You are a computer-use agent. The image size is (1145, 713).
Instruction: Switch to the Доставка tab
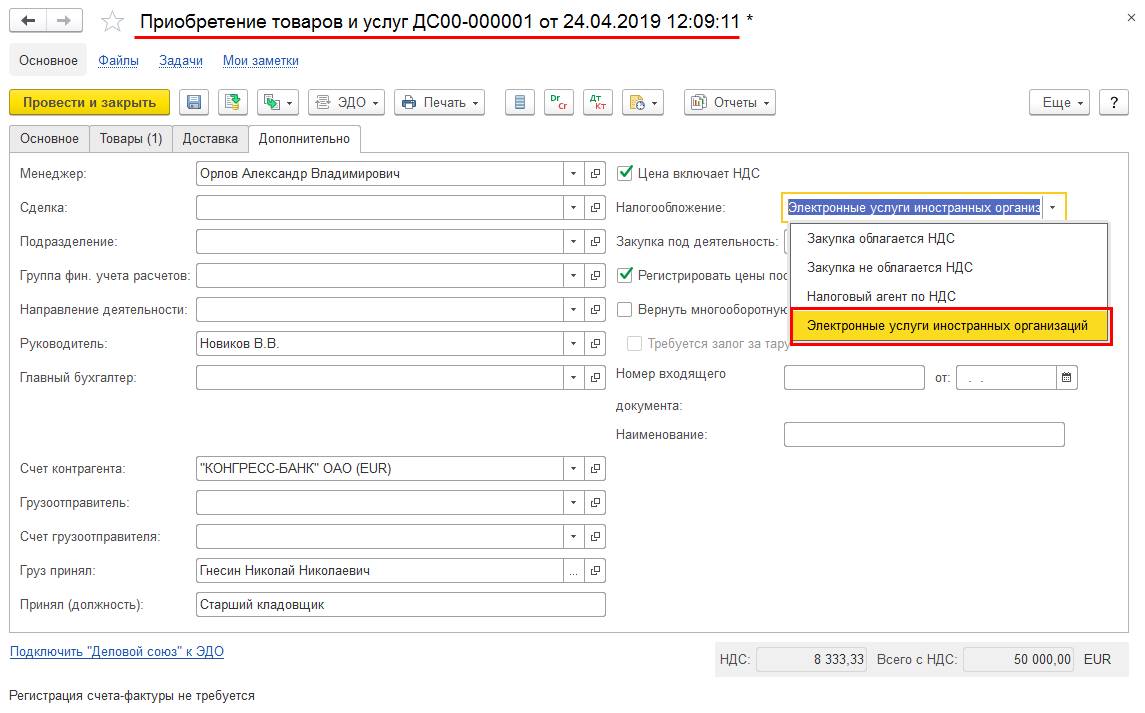click(x=210, y=139)
